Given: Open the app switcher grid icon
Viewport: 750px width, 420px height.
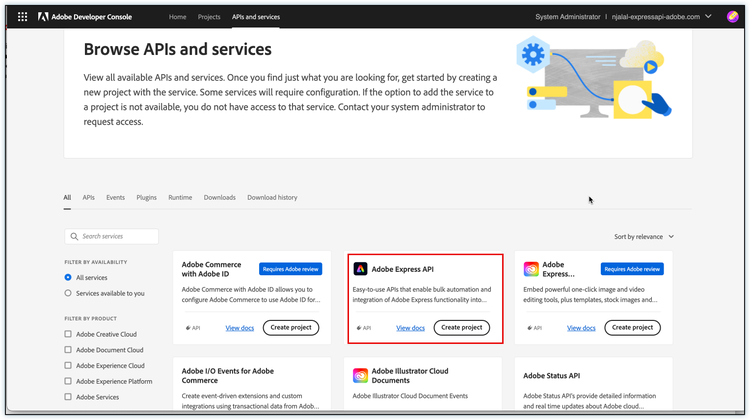Looking at the screenshot, I should (x=22, y=17).
